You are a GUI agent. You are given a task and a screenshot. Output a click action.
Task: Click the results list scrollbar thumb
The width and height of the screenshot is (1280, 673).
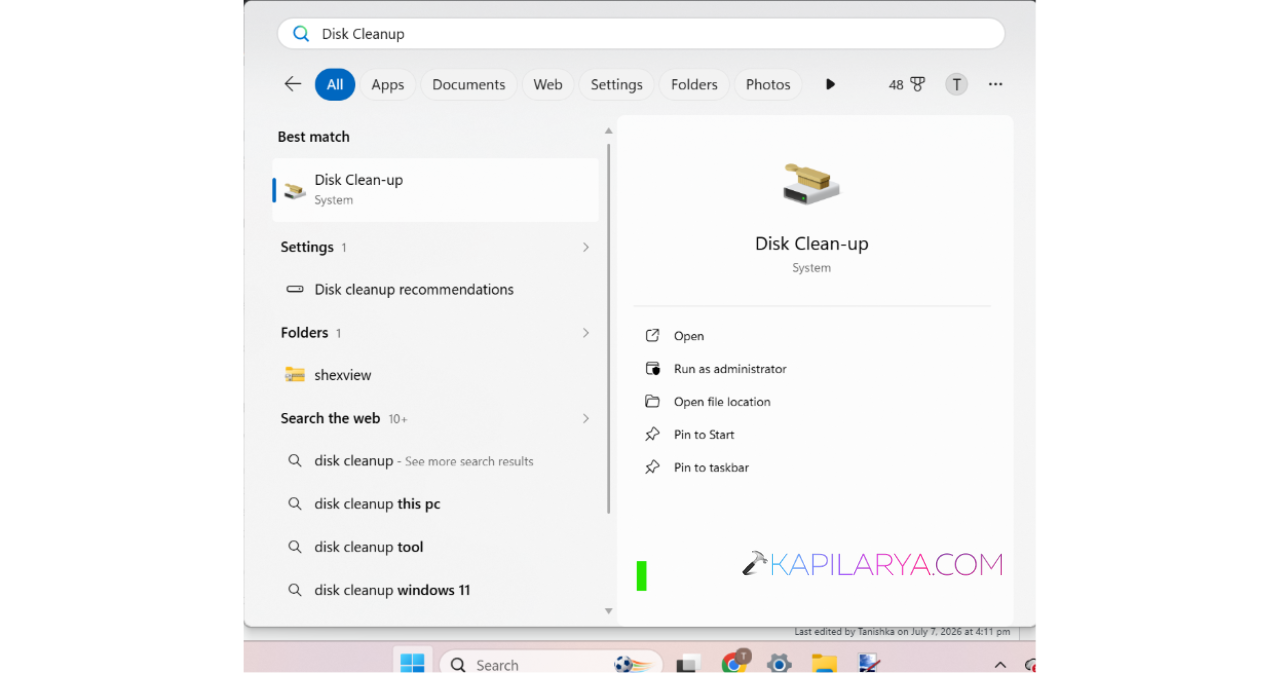tap(608, 328)
